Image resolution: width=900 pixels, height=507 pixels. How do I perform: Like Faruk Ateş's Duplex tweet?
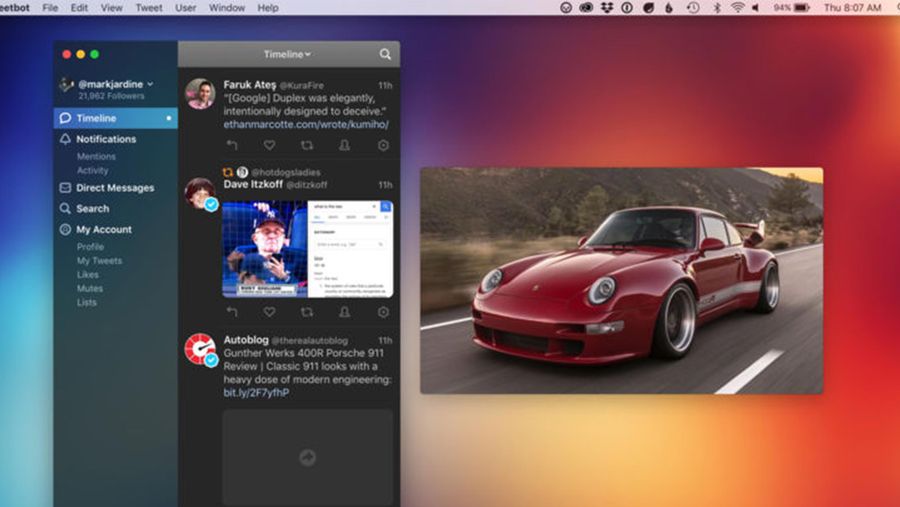pyautogui.click(x=269, y=145)
